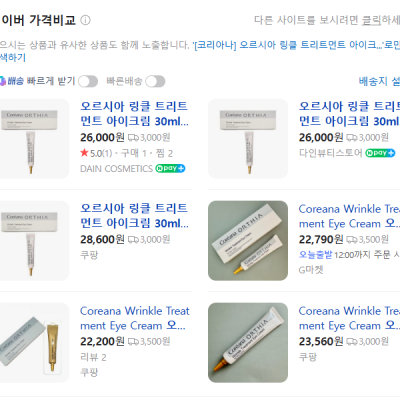Image resolution: width=400 pixels, height=400 pixels.
Task: Open the DAIN COSMETICS 26,000원 product title
Action: tap(134, 114)
